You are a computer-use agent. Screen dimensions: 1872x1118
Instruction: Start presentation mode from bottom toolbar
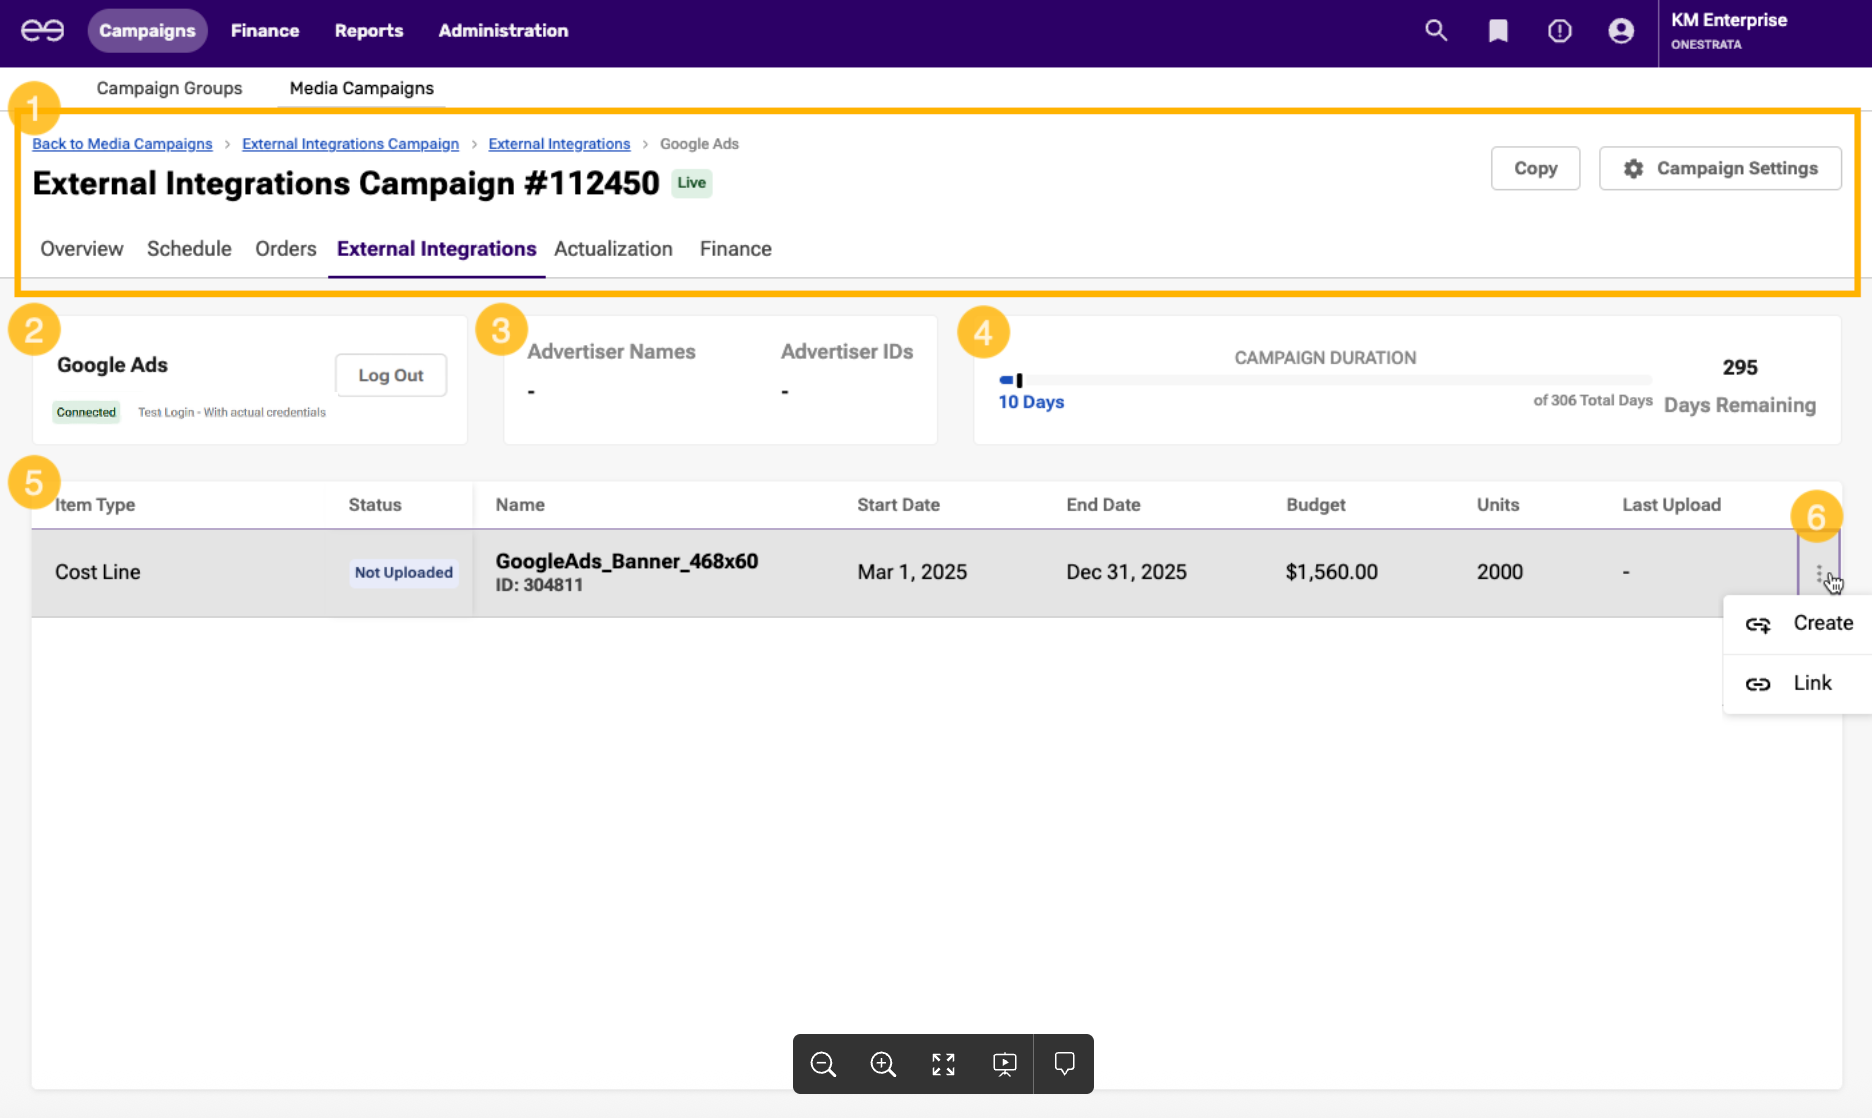pos(1004,1064)
